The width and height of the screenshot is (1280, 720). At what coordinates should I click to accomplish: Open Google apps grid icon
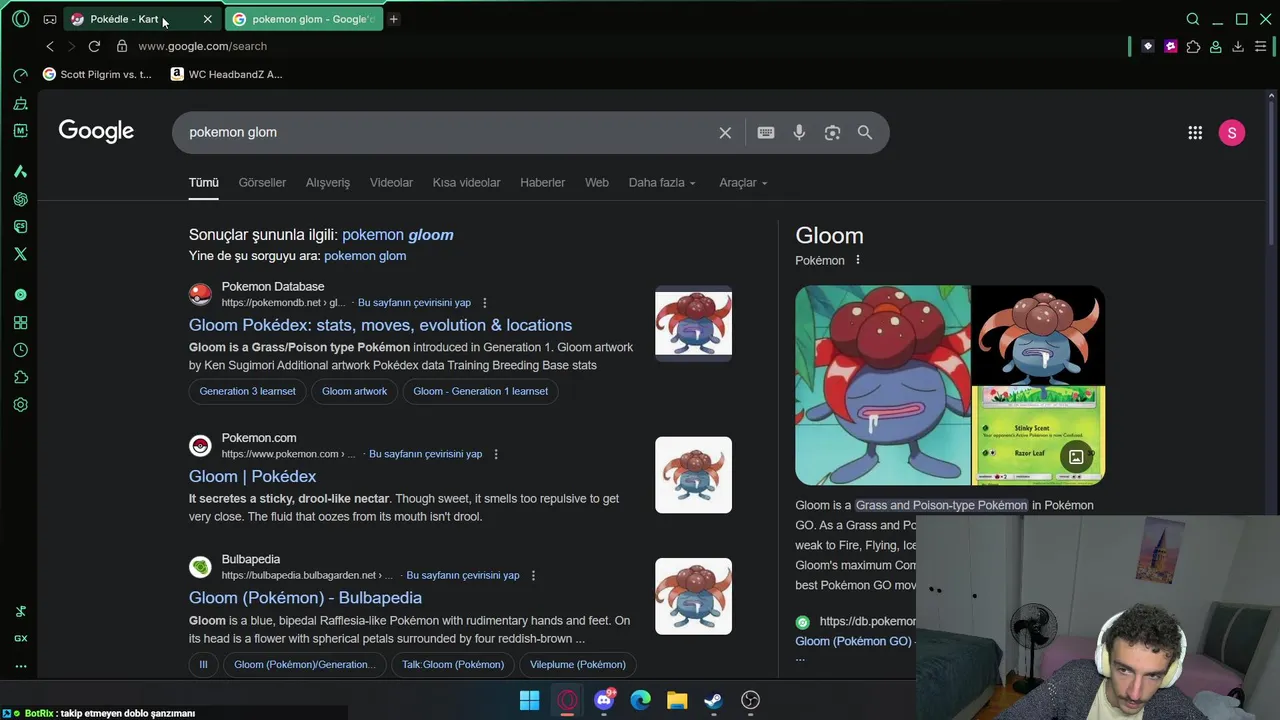pyautogui.click(x=1195, y=133)
